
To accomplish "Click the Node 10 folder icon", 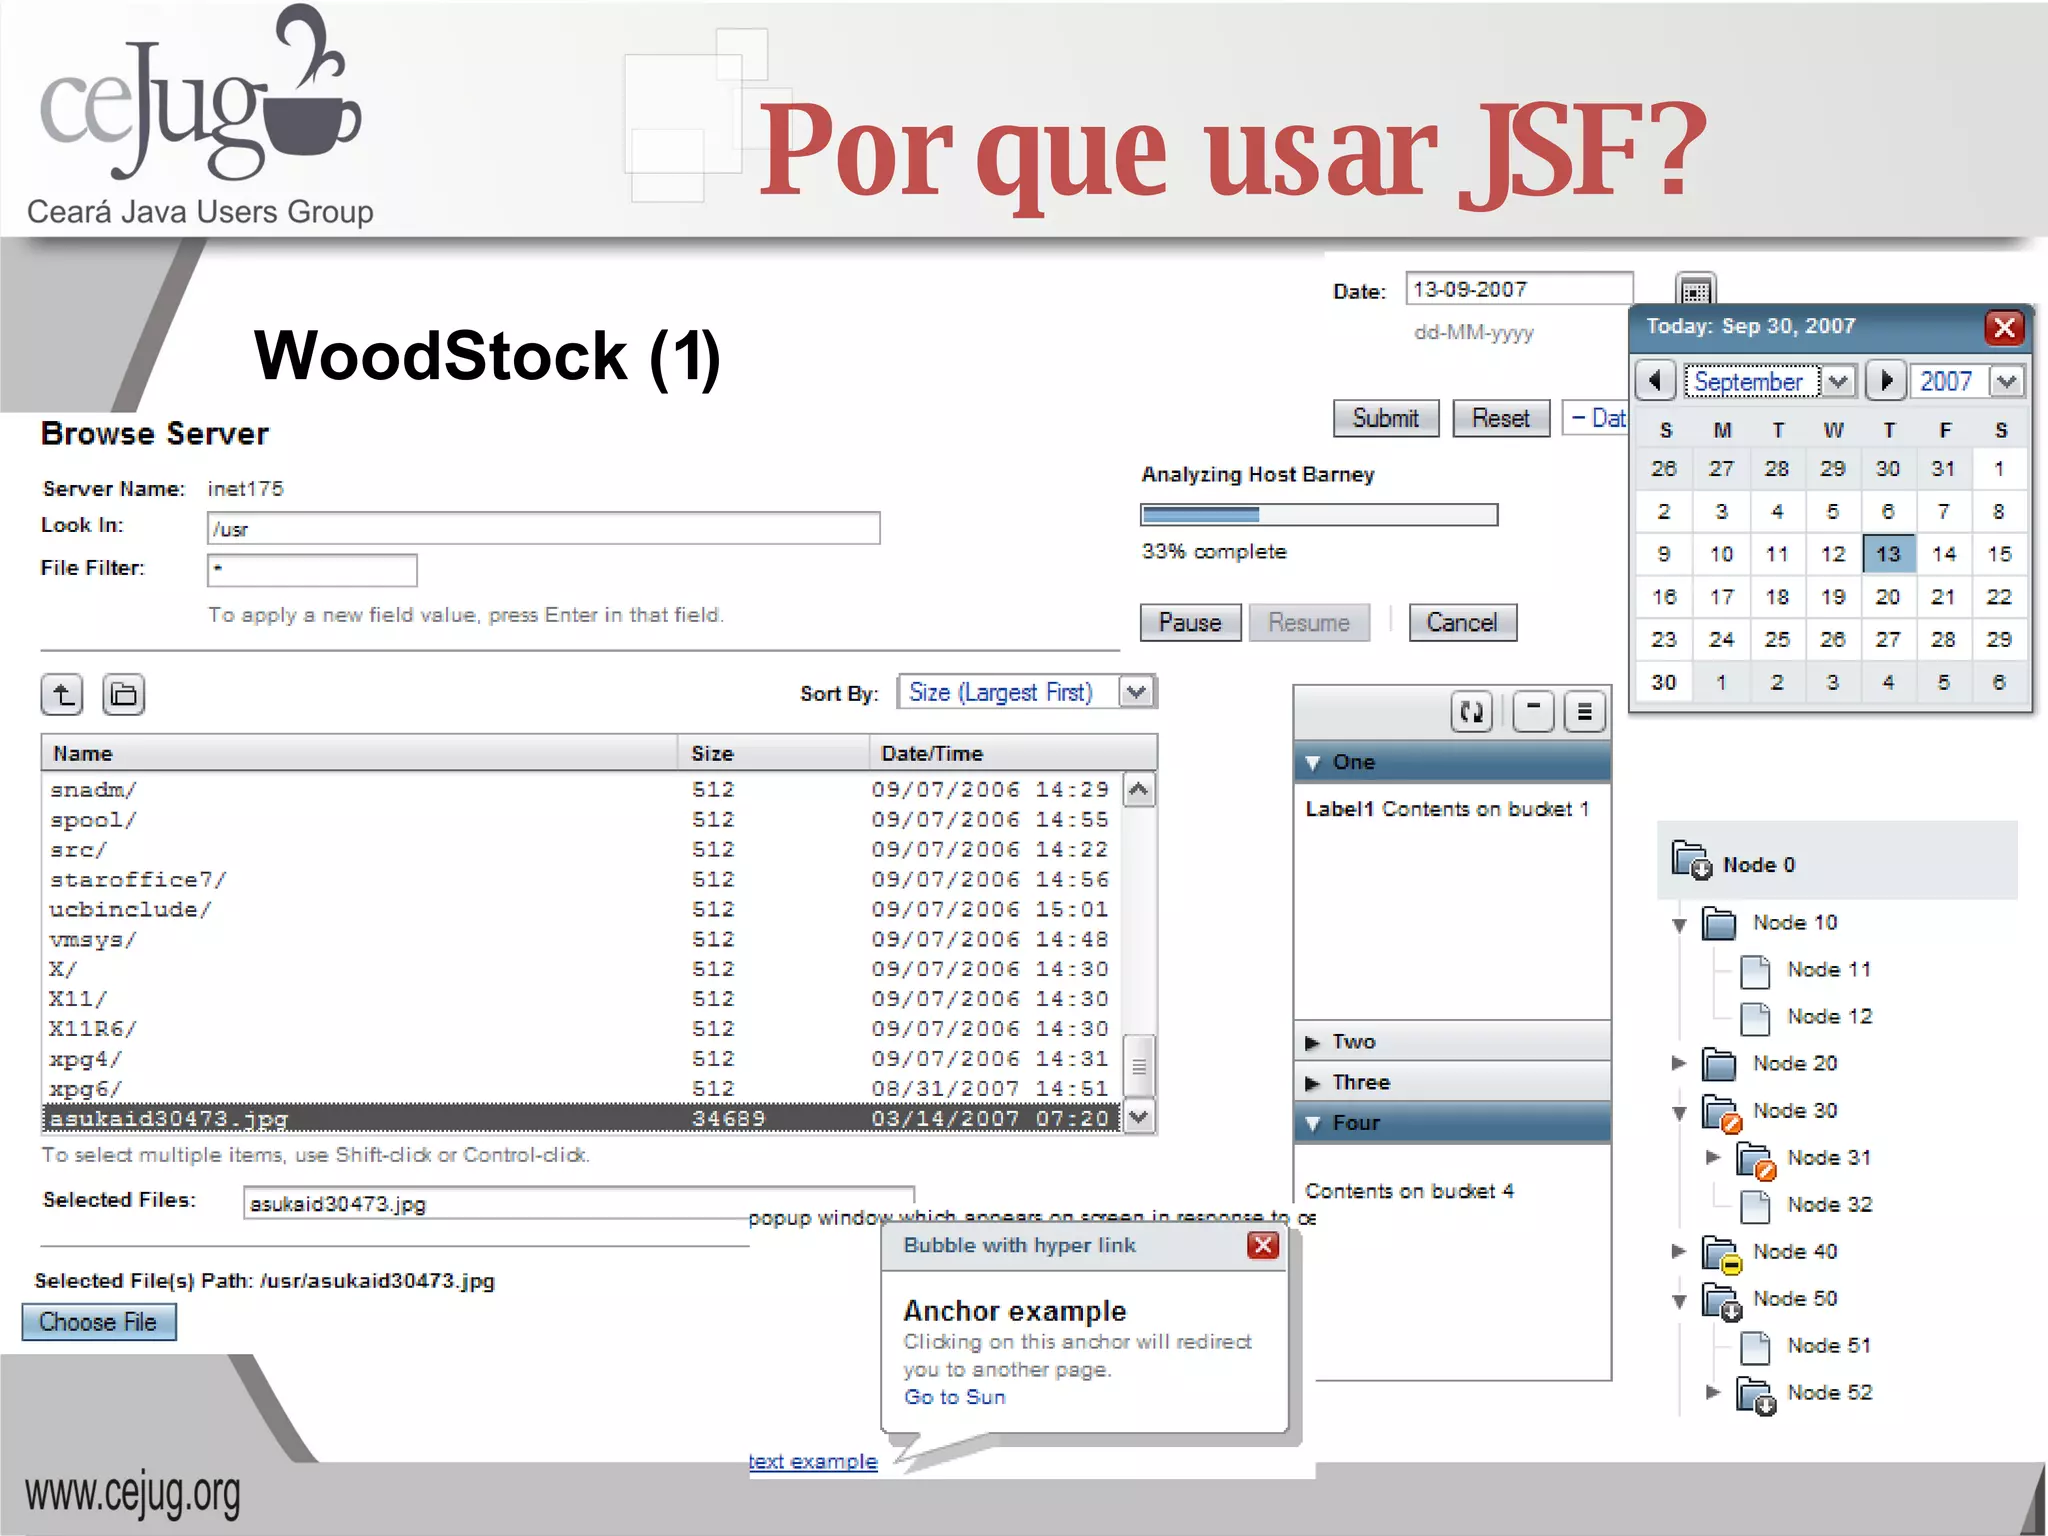I will click(x=1719, y=923).
